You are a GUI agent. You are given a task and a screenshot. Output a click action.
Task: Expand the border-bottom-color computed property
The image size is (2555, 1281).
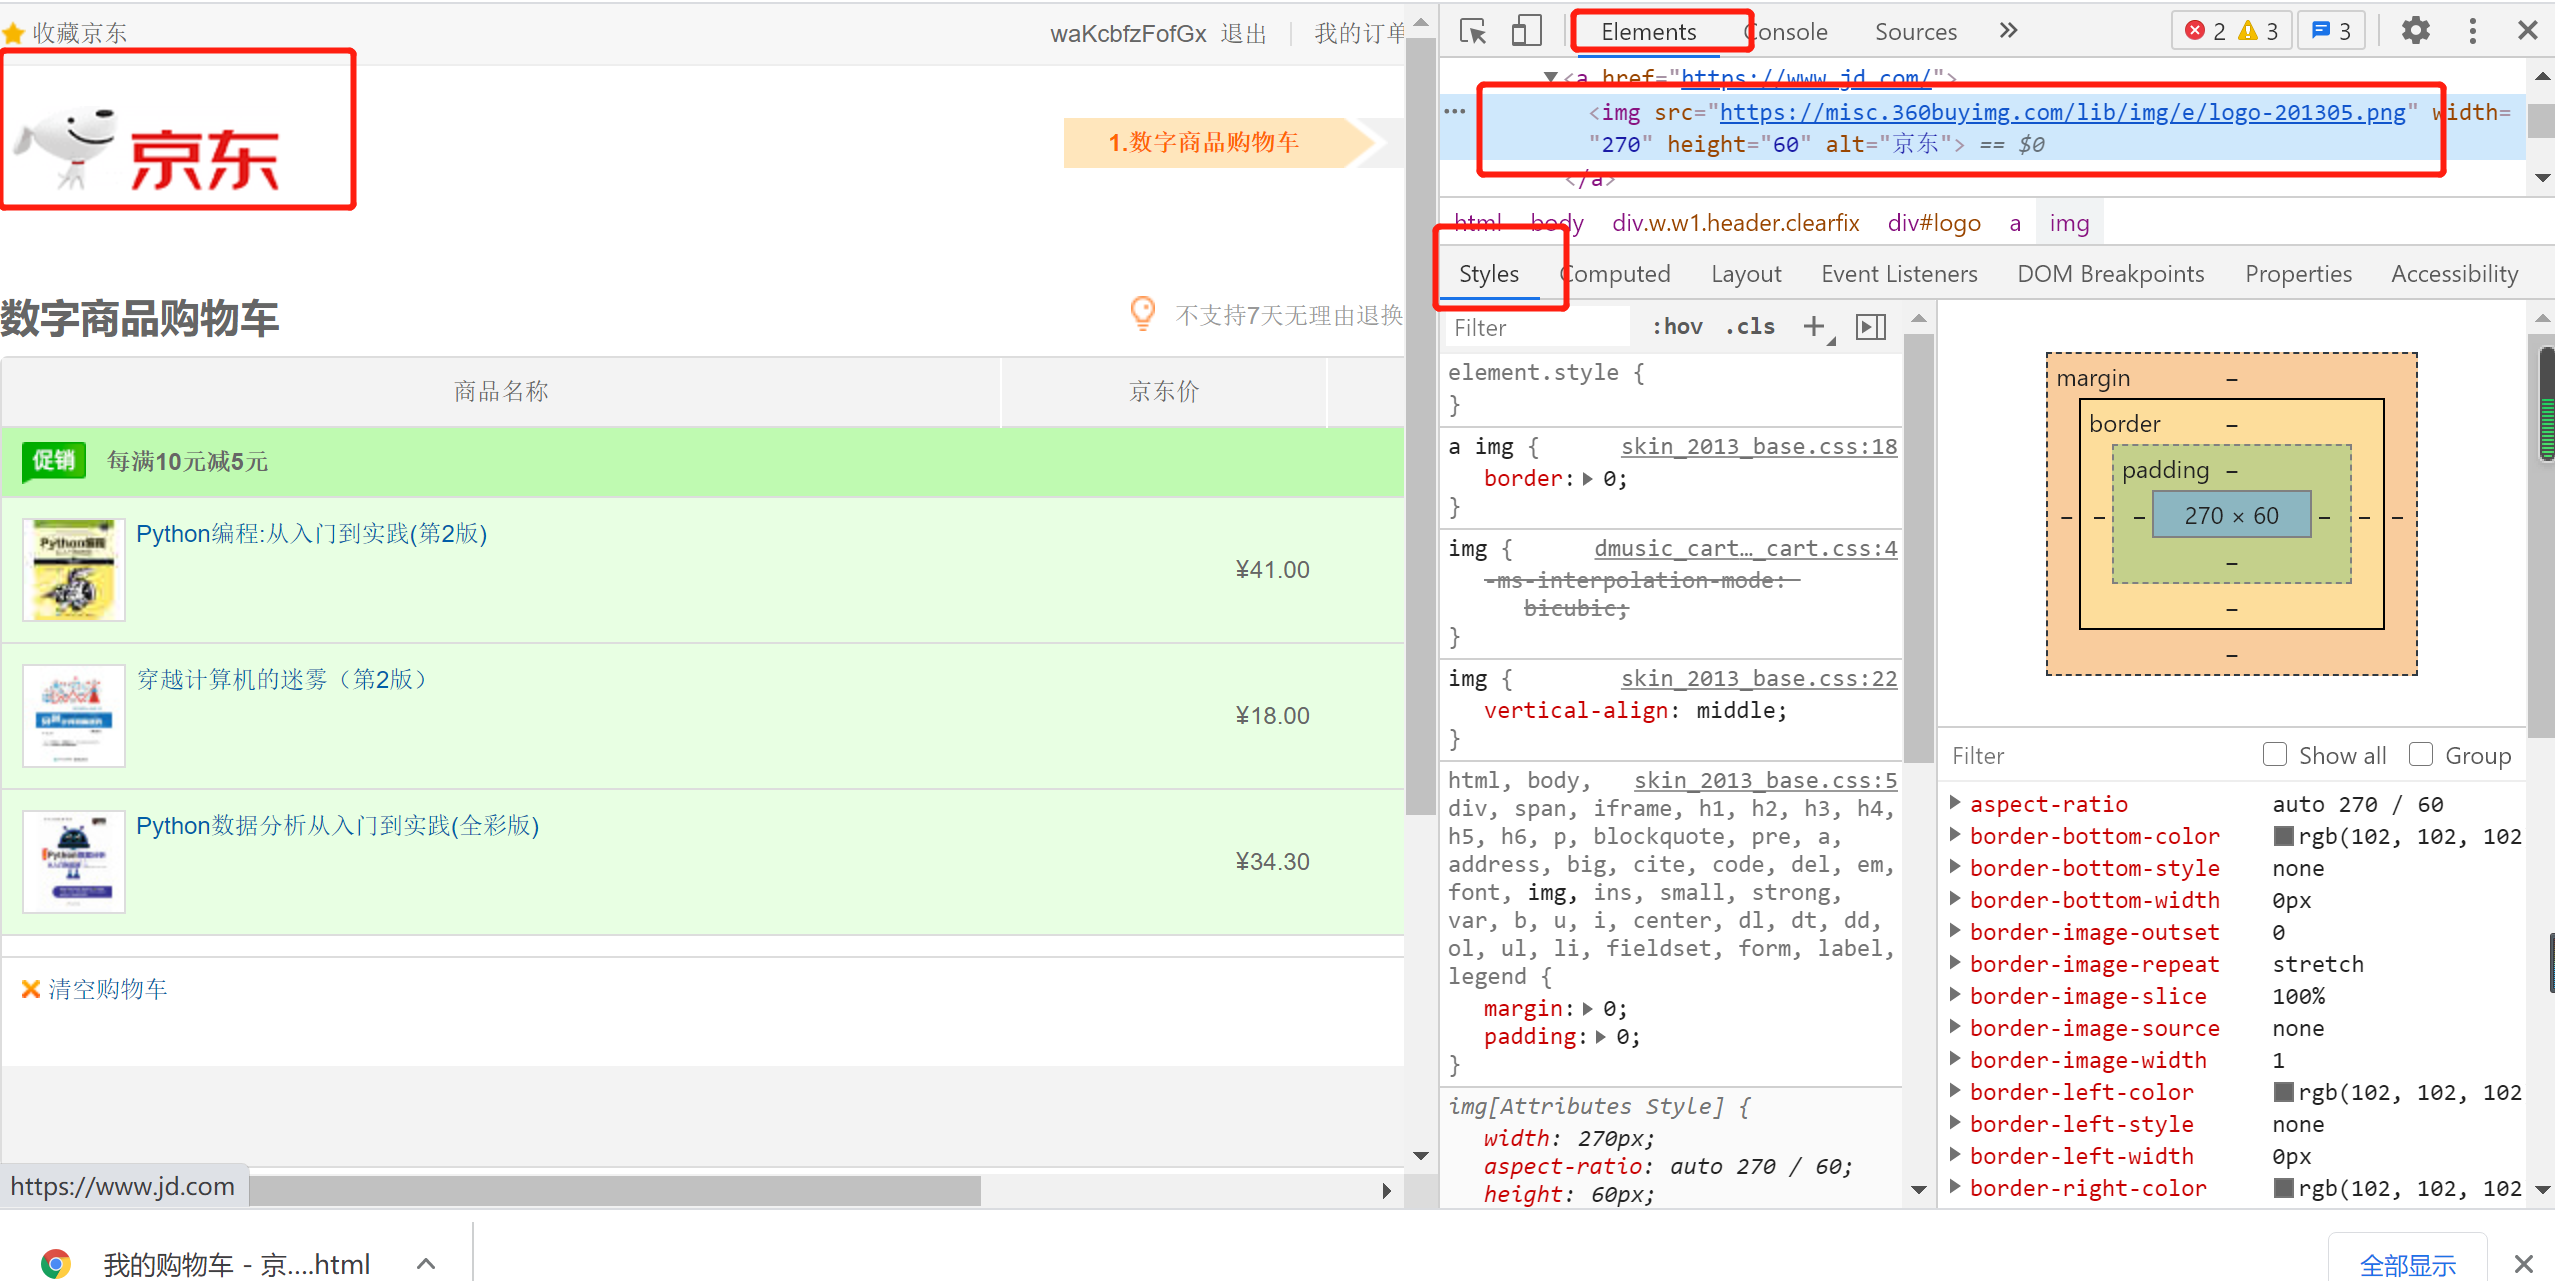coord(1955,835)
